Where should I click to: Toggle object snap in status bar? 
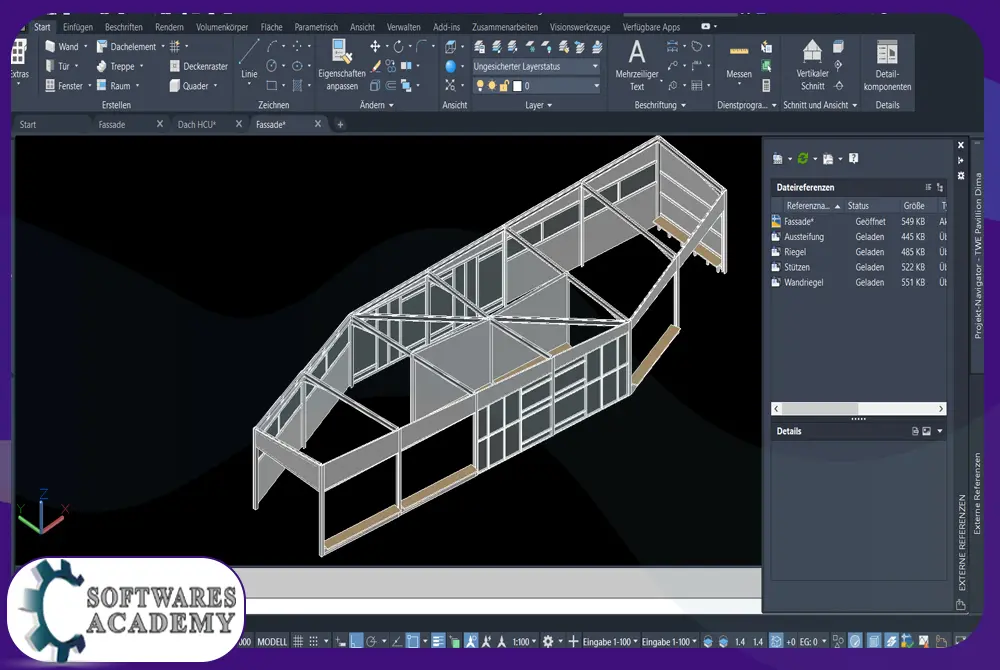(x=412, y=641)
